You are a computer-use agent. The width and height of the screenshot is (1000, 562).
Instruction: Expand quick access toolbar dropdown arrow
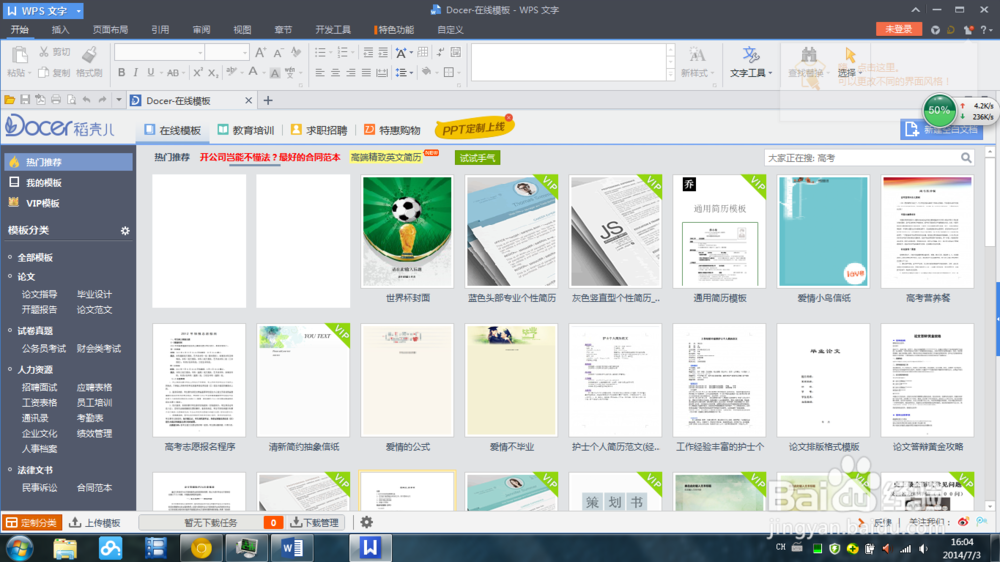pyautogui.click(x=119, y=100)
